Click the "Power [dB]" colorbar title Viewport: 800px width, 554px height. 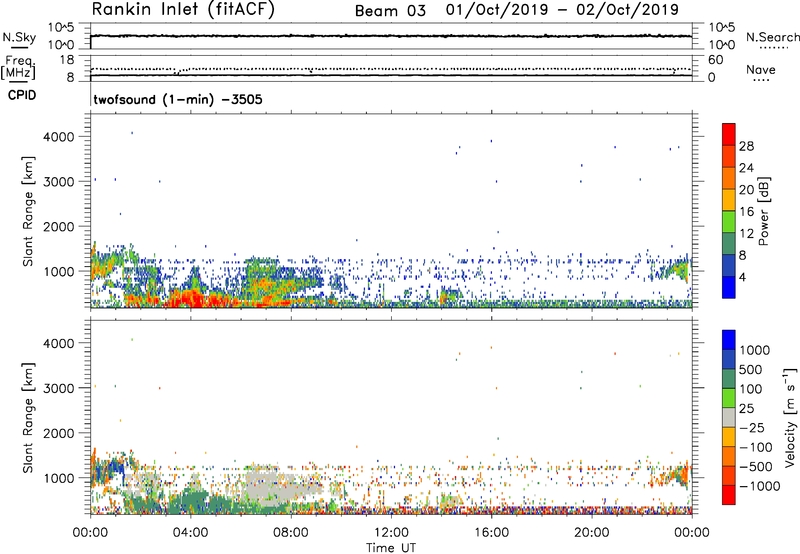(763, 211)
